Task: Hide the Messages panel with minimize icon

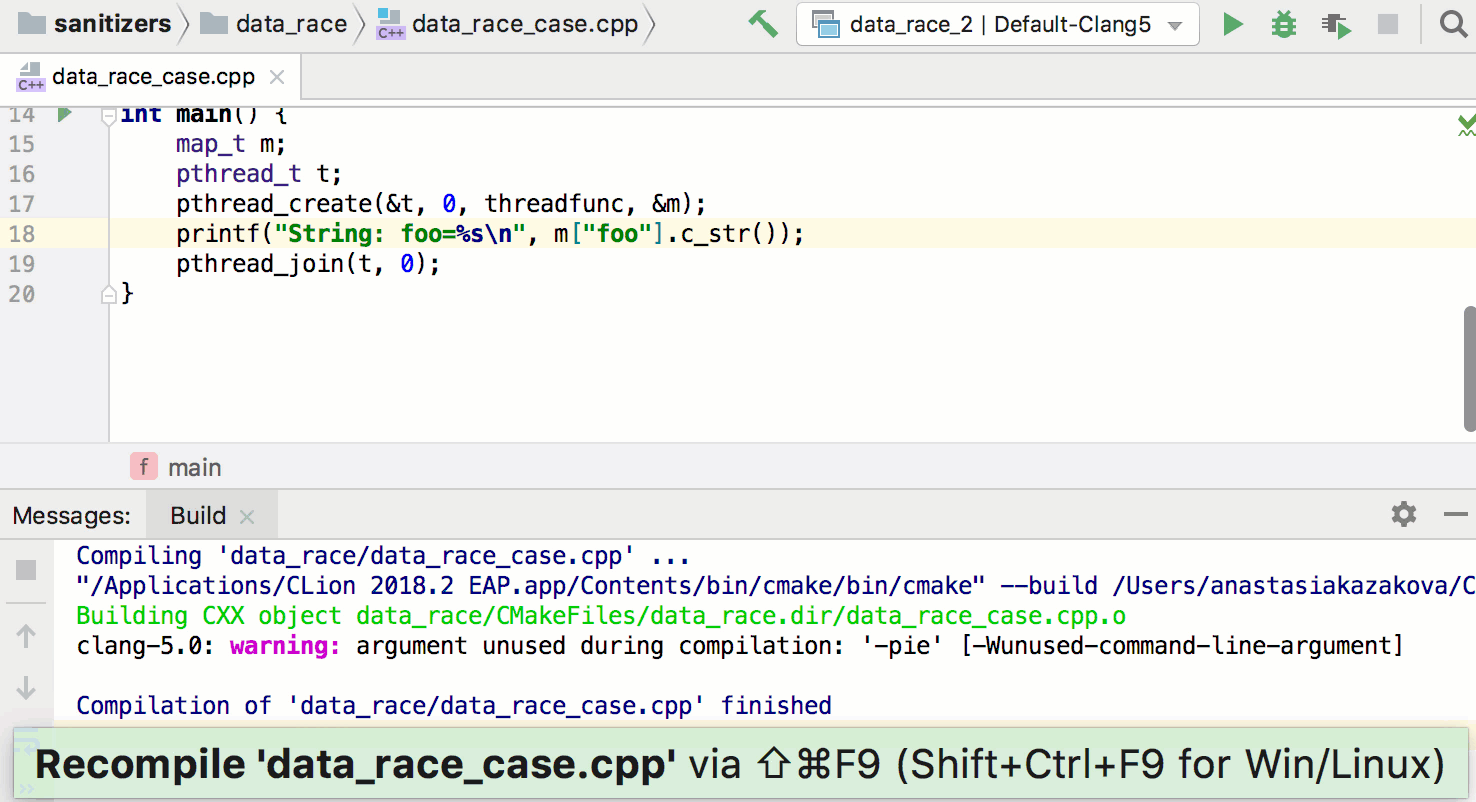Action: 1456,515
